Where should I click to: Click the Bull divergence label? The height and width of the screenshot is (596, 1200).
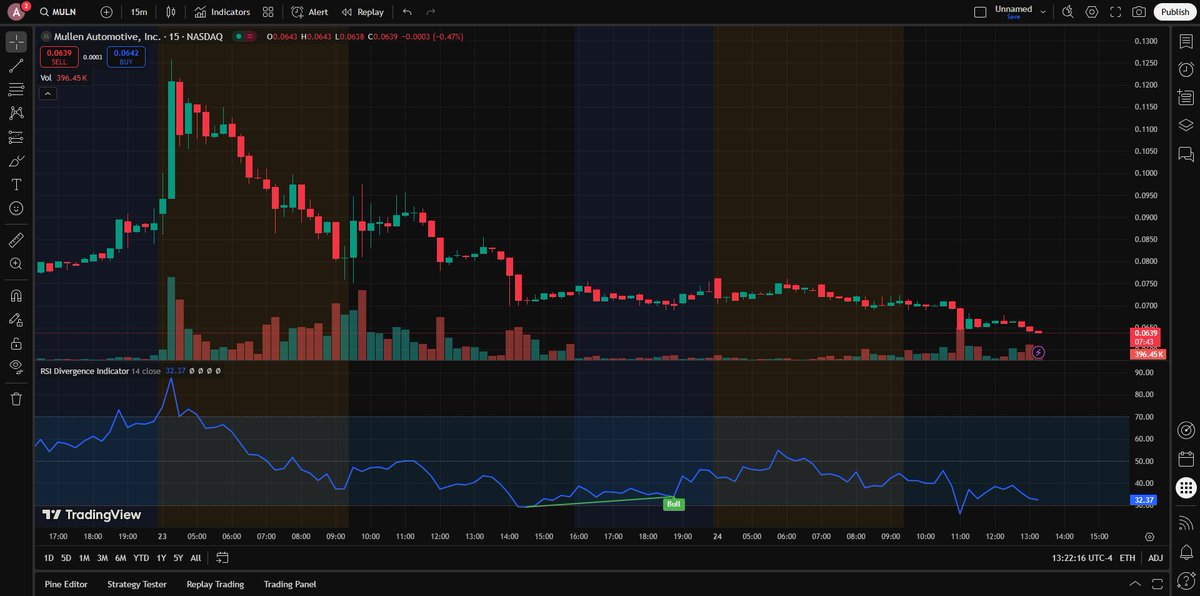[x=674, y=504]
